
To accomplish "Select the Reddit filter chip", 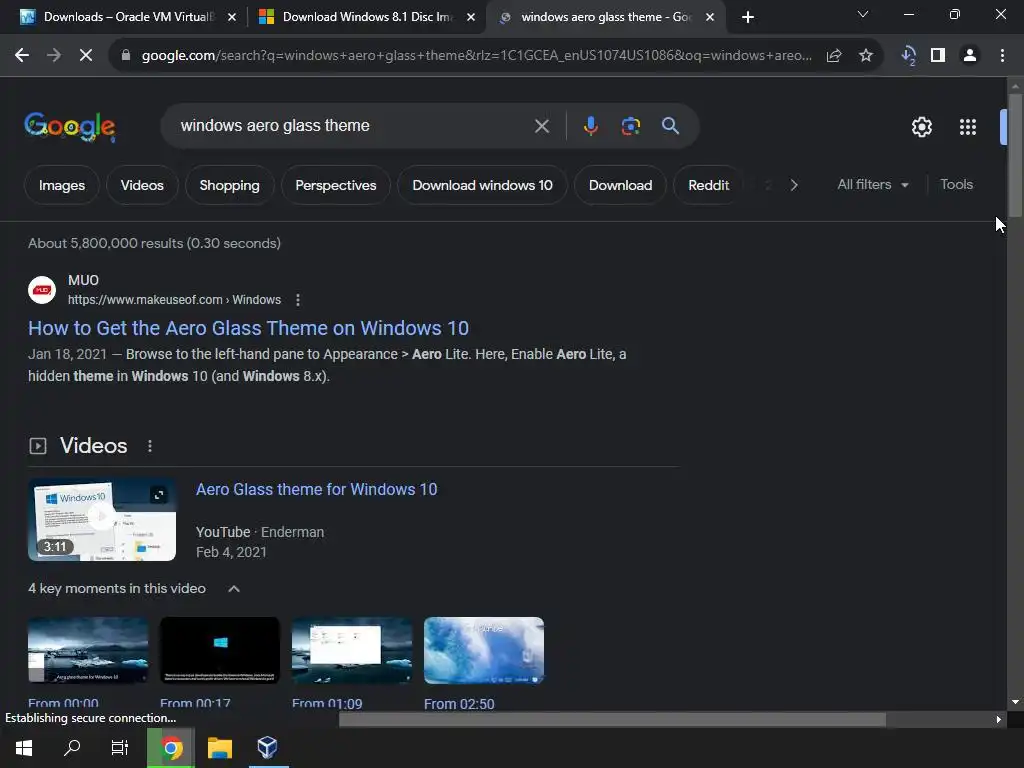I will point(709,185).
